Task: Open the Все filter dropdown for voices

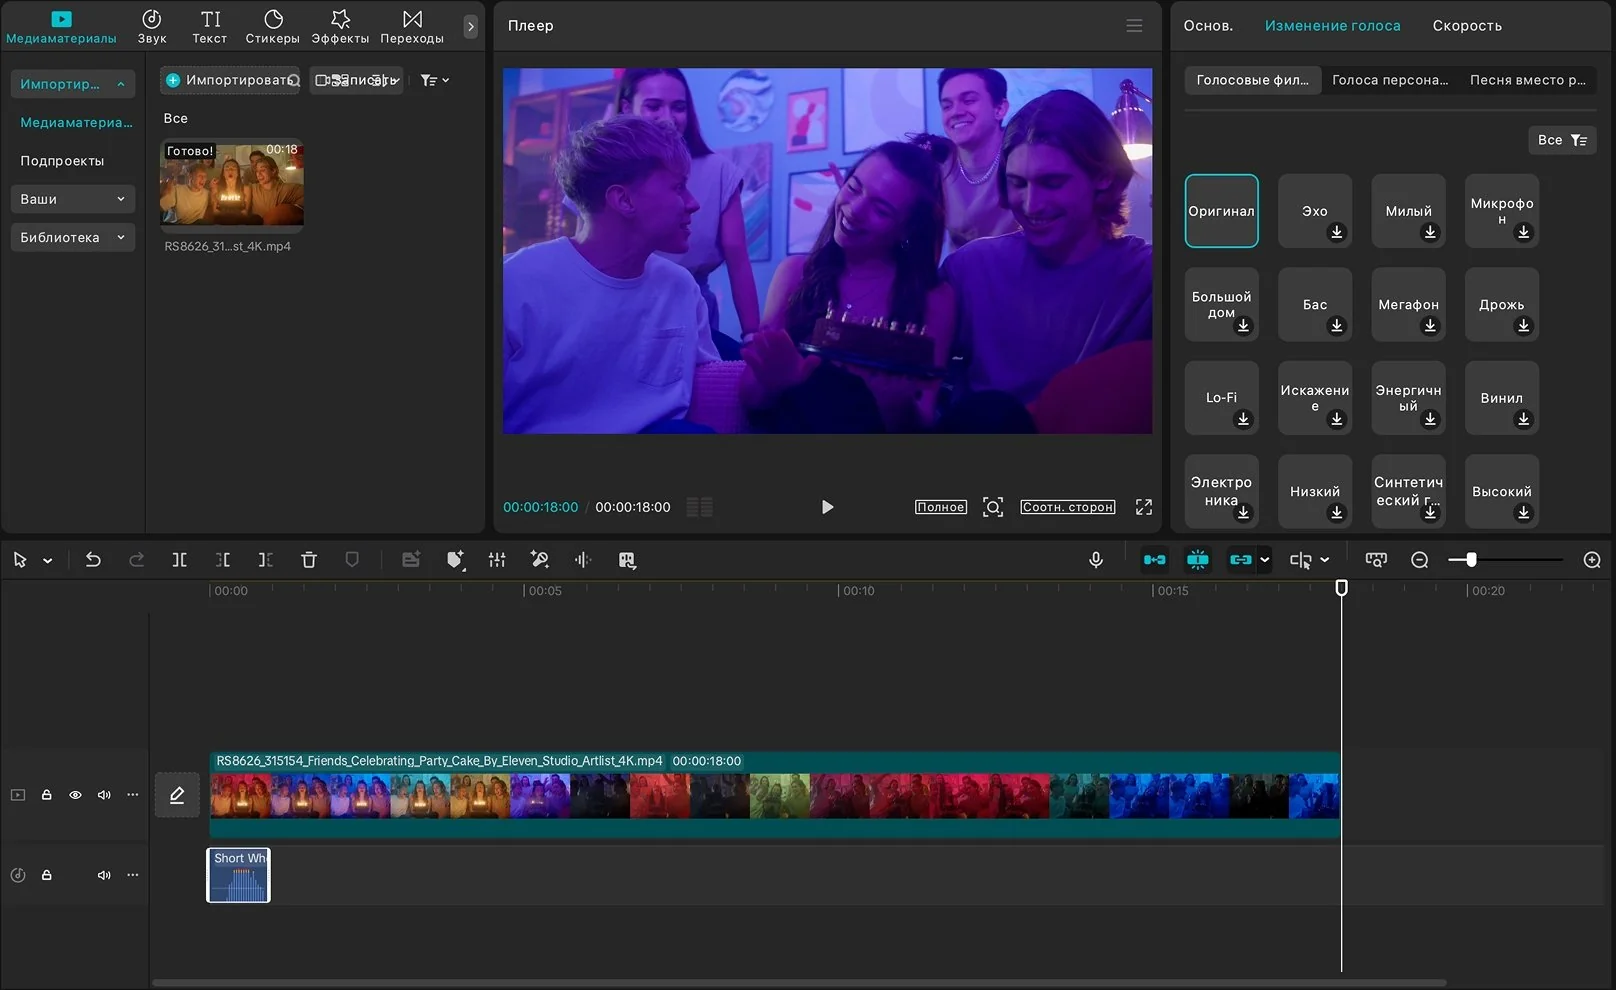Action: 1561,140
